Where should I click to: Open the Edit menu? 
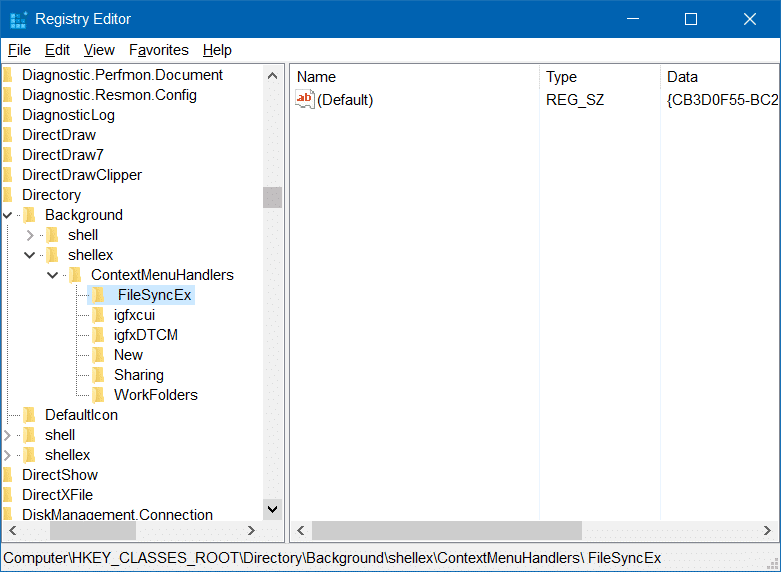(x=57, y=50)
